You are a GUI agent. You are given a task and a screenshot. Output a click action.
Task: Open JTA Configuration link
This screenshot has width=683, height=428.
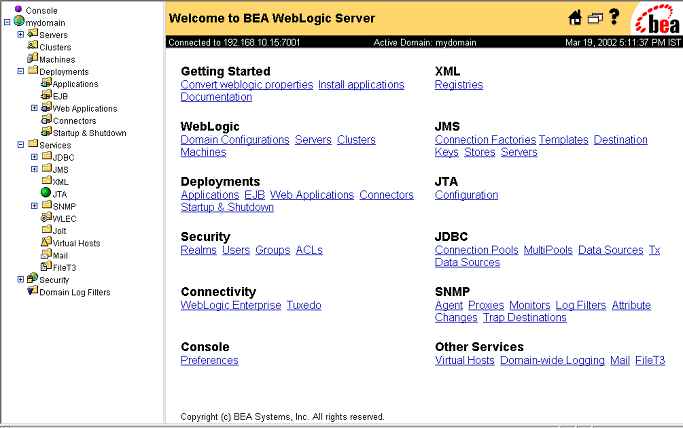467,195
